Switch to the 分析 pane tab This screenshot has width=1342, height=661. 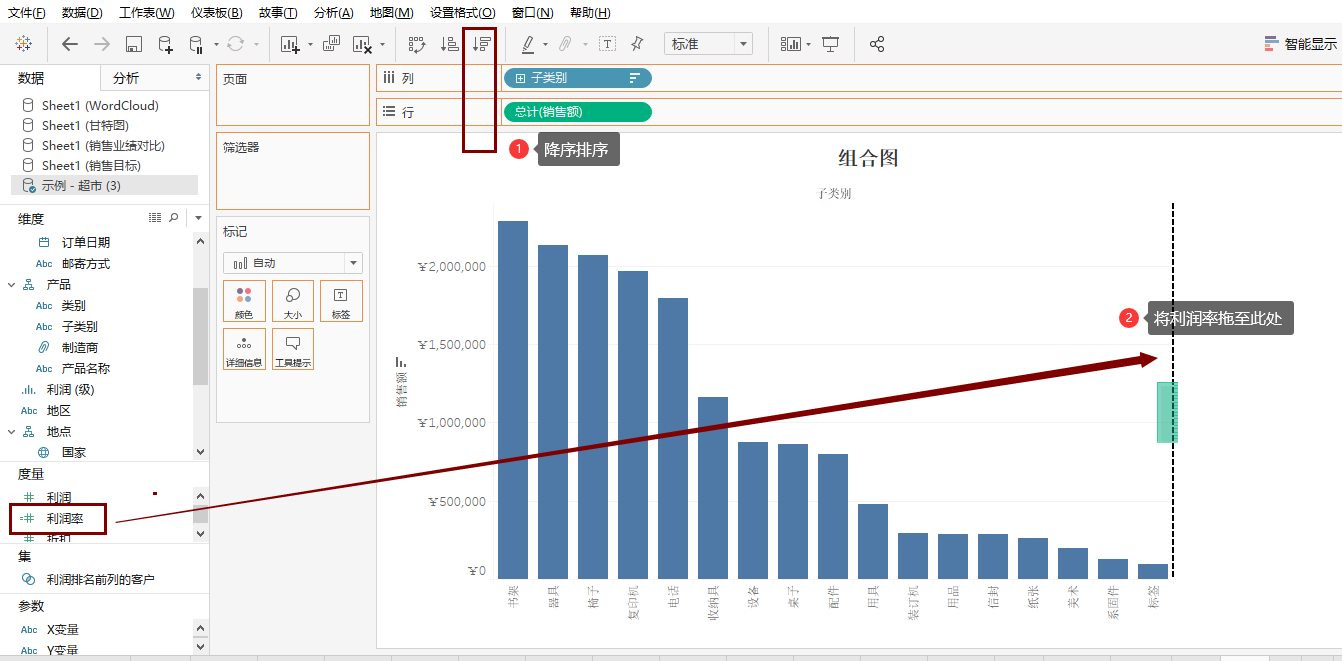click(155, 78)
